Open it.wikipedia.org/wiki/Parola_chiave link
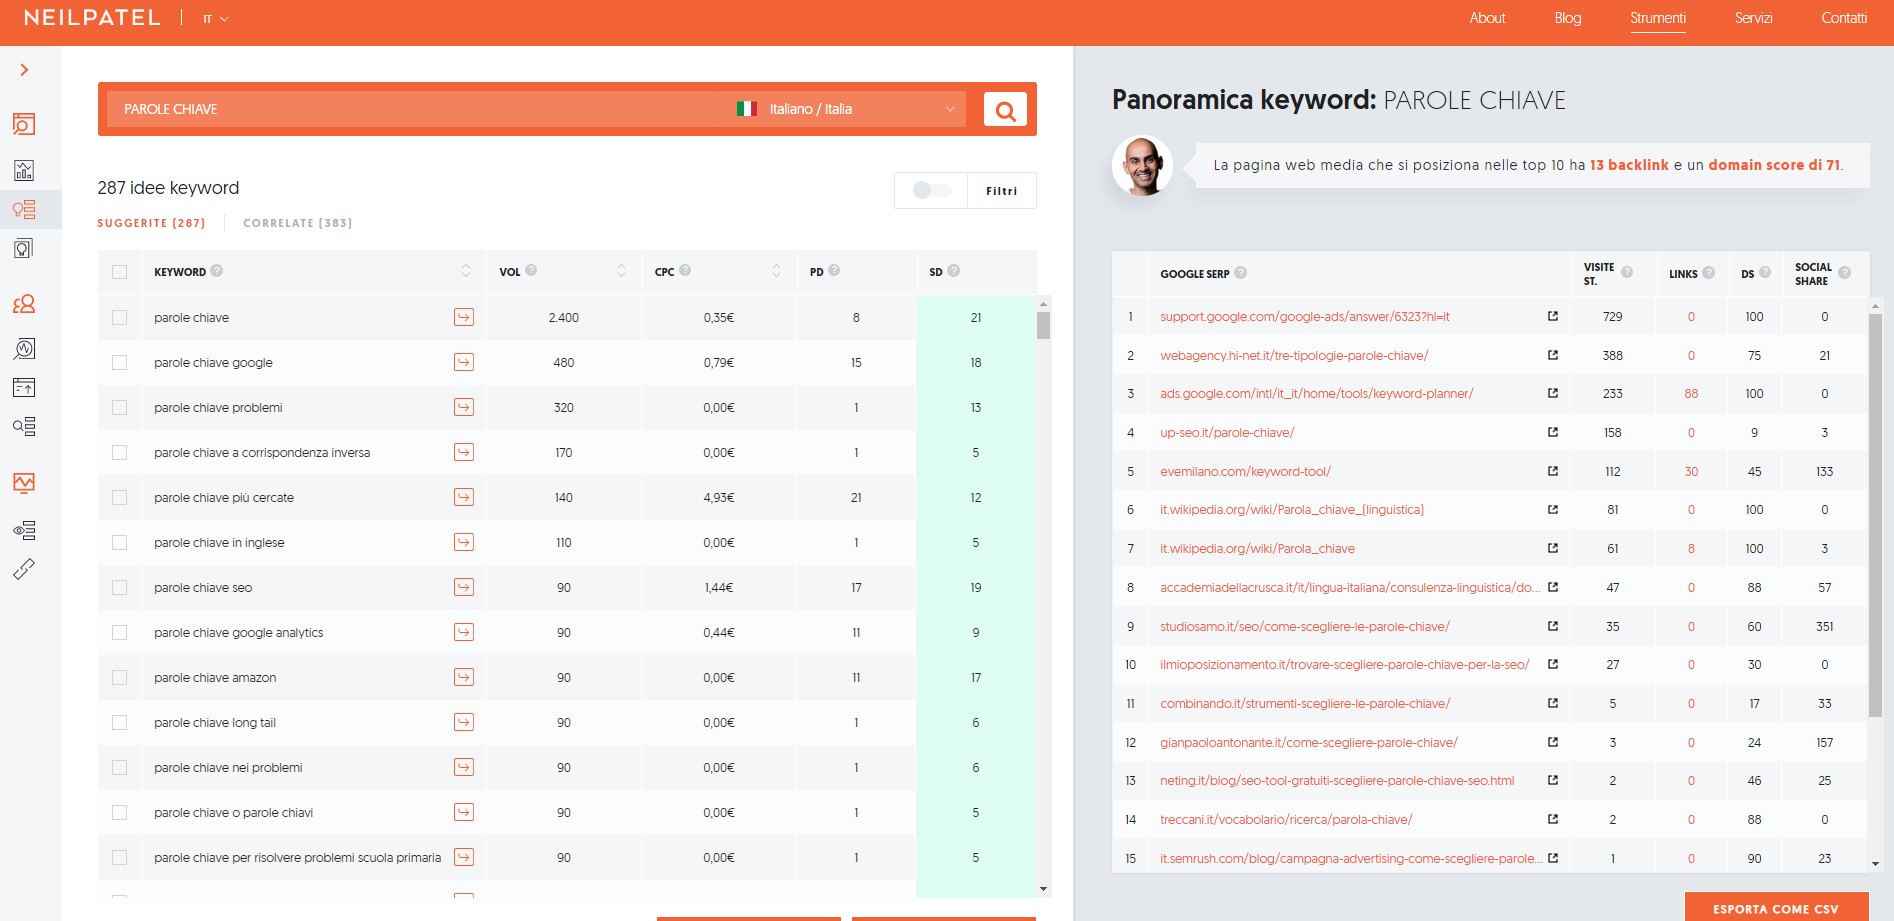The width and height of the screenshot is (1894, 921). 1257,548
